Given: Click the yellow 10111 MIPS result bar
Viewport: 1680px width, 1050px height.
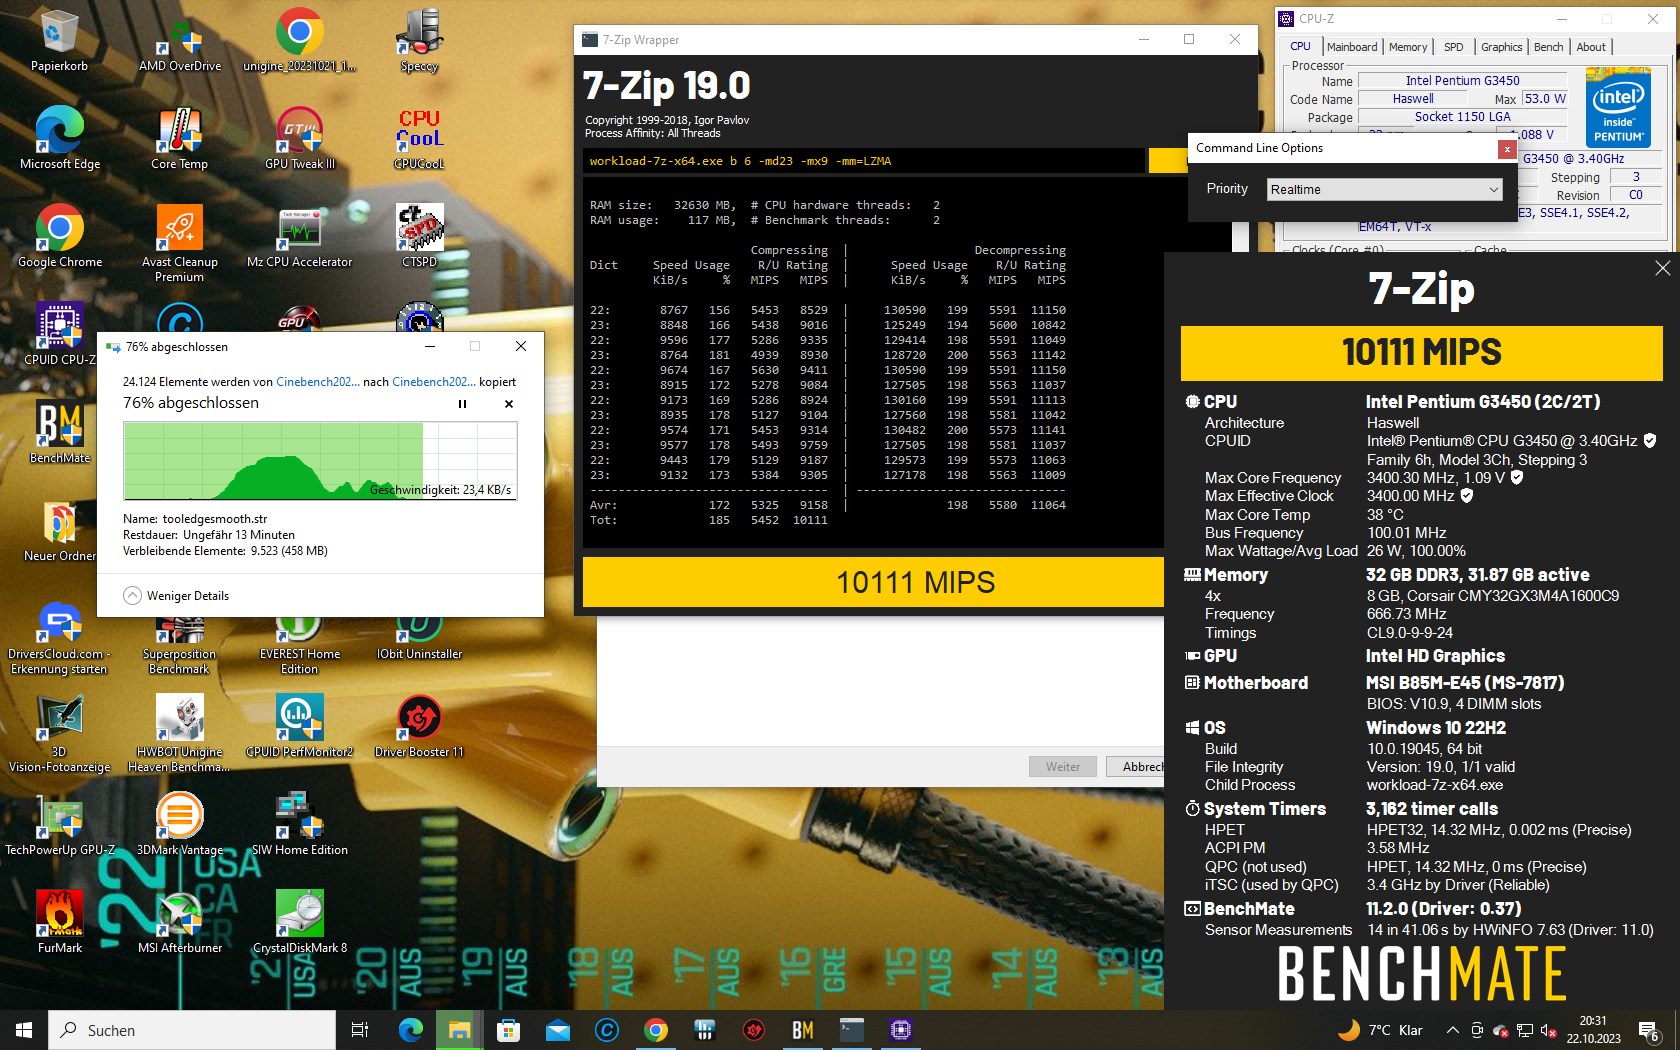Looking at the screenshot, I should point(873,582).
